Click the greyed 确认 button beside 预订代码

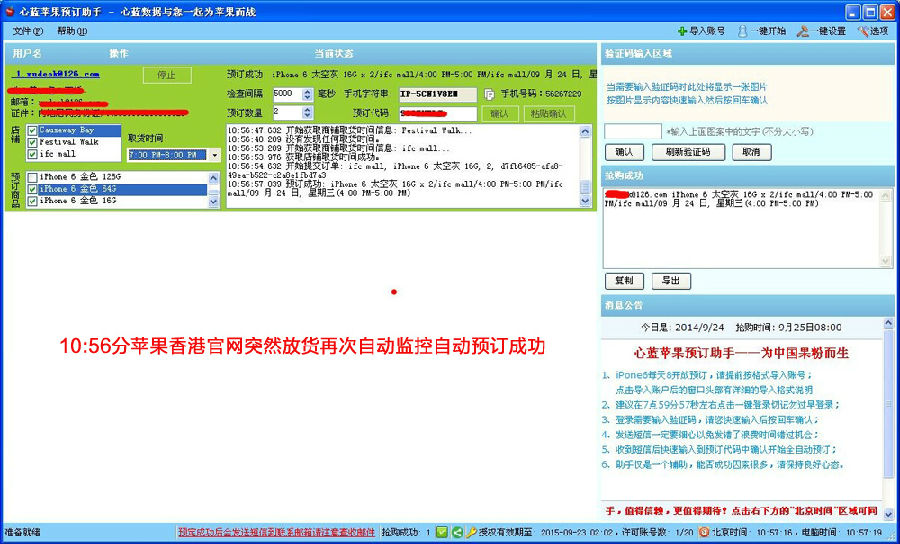(500, 114)
